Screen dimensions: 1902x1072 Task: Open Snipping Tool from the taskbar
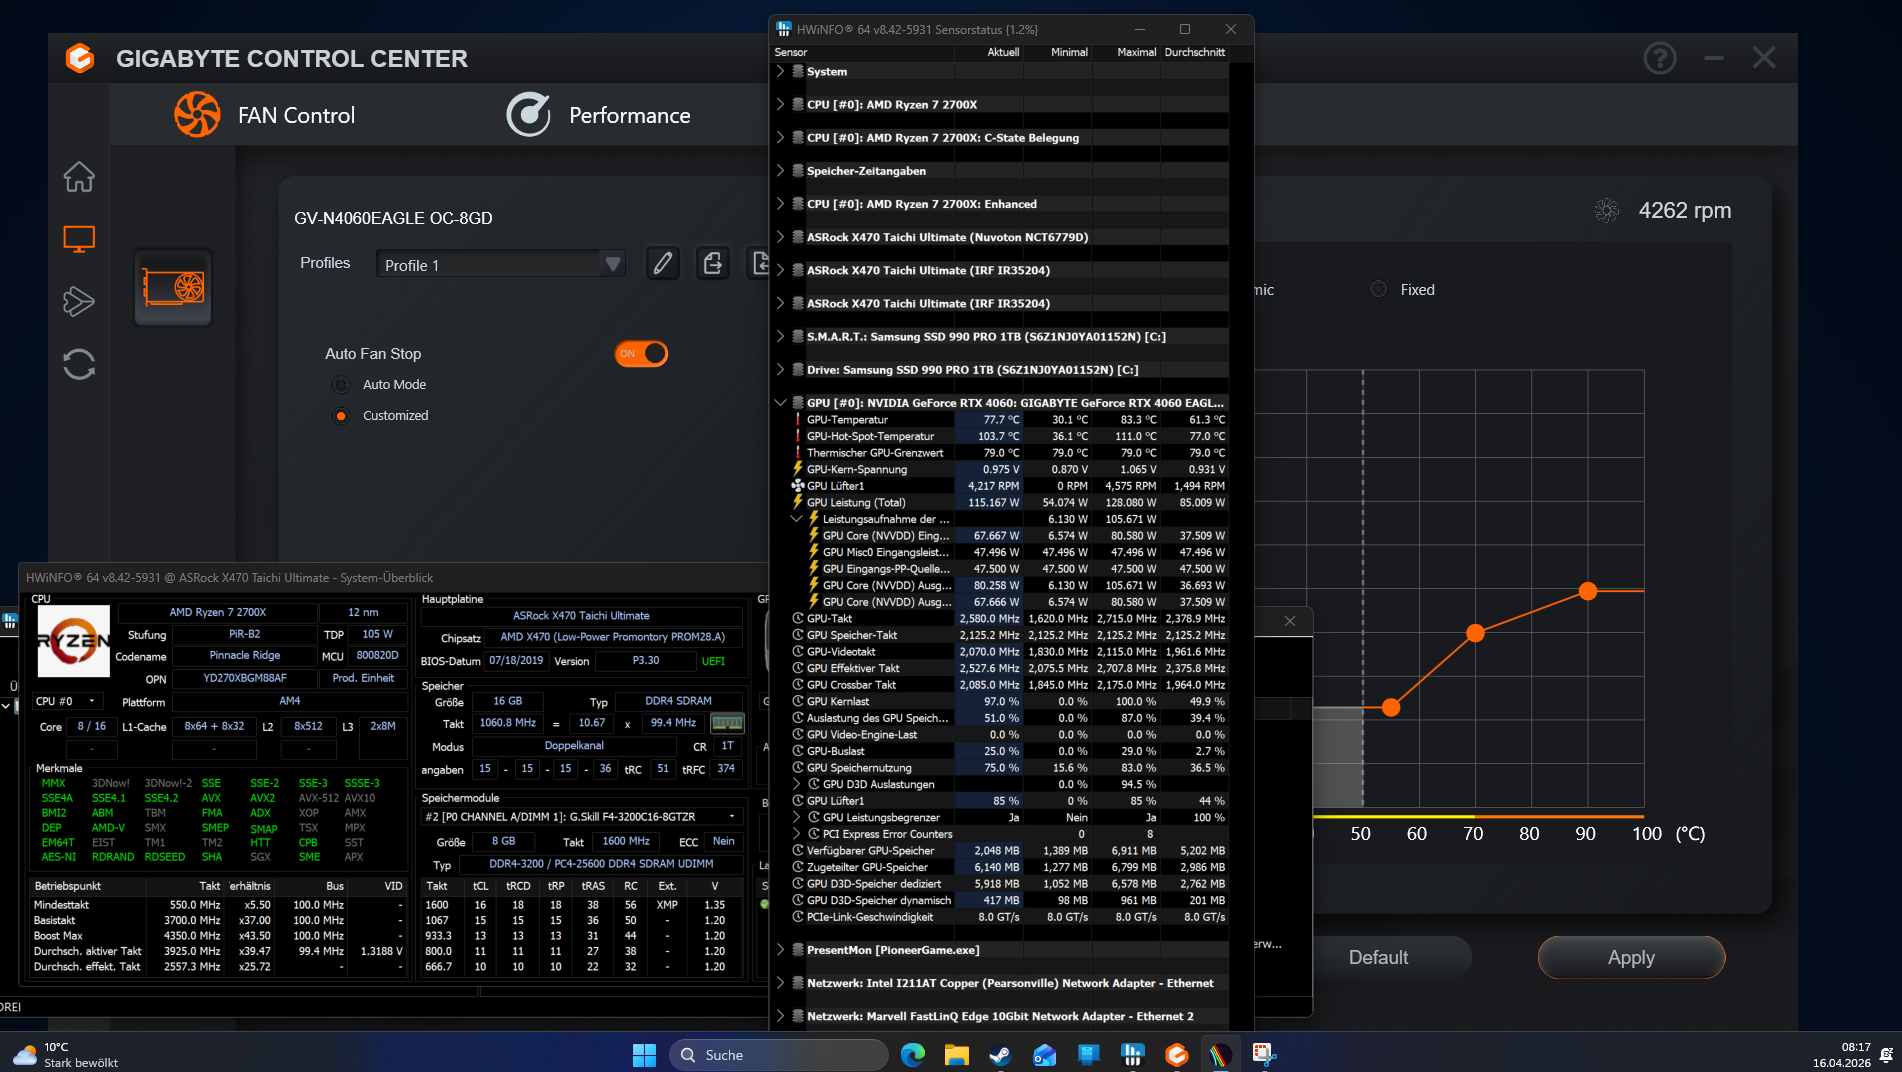click(1264, 1054)
